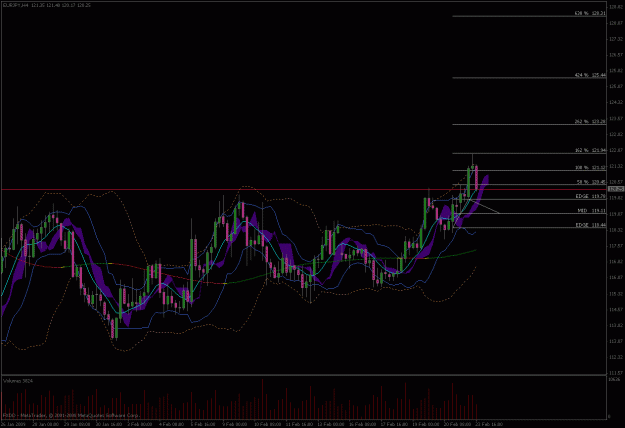Image resolution: width=625 pixels, height=428 pixels.
Task: Click the Volumes indicator label
Action: tap(18, 381)
